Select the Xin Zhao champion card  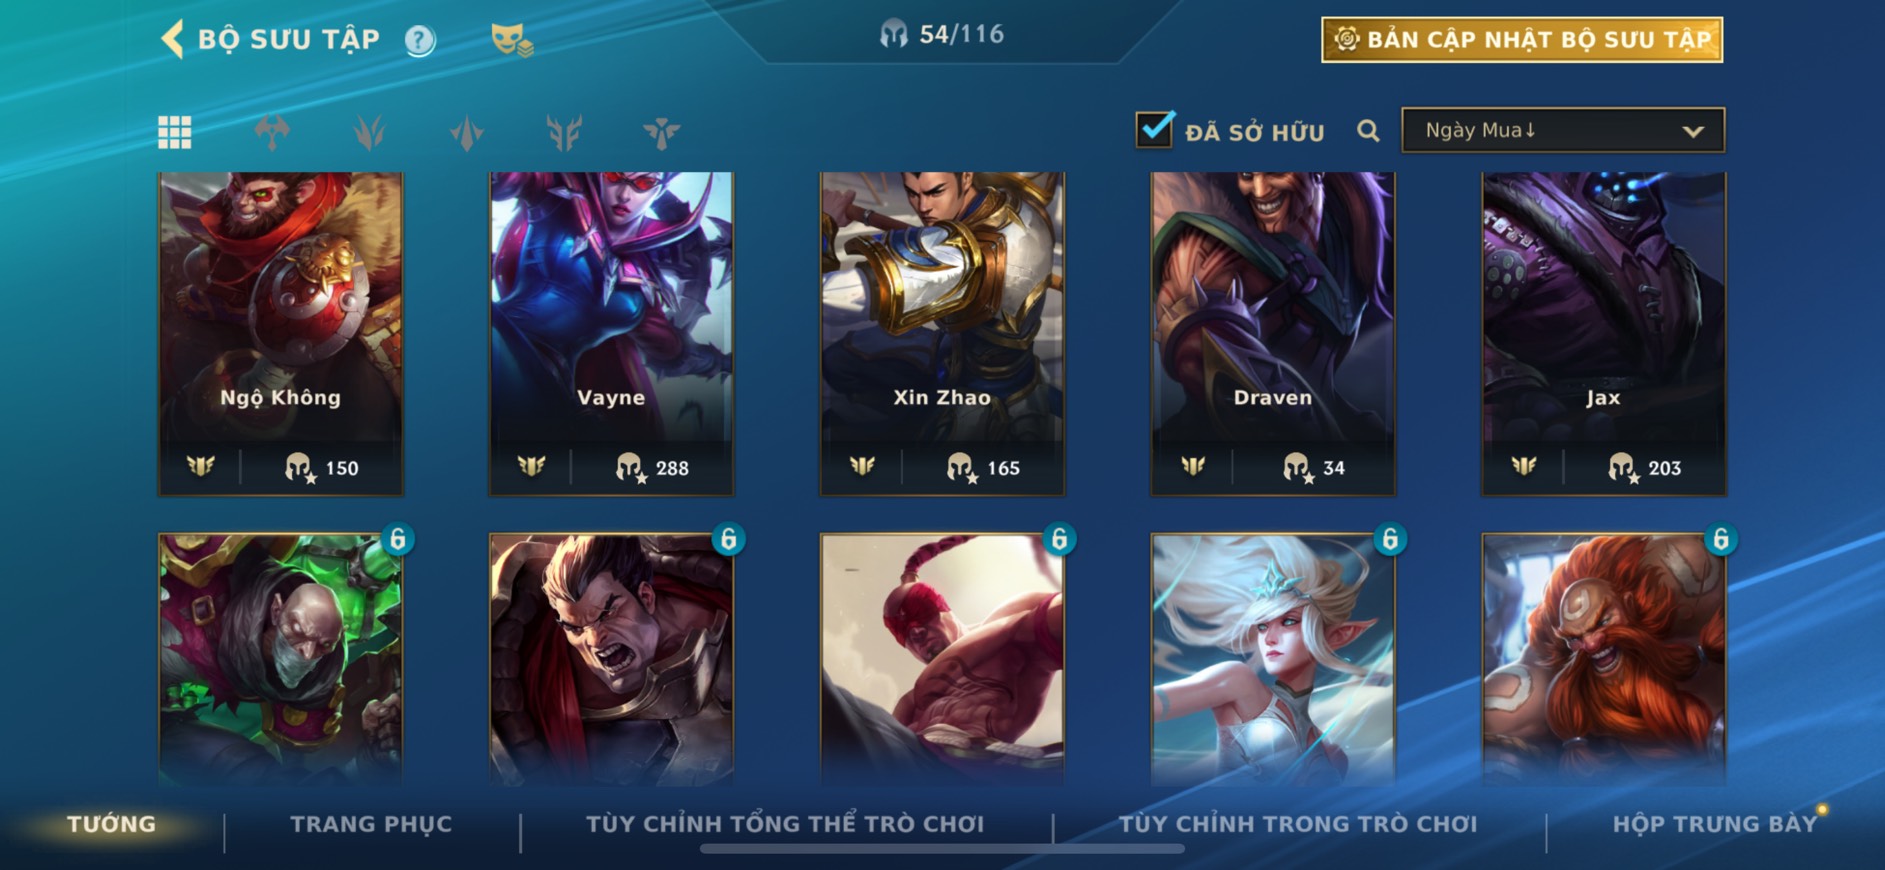[x=942, y=334]
